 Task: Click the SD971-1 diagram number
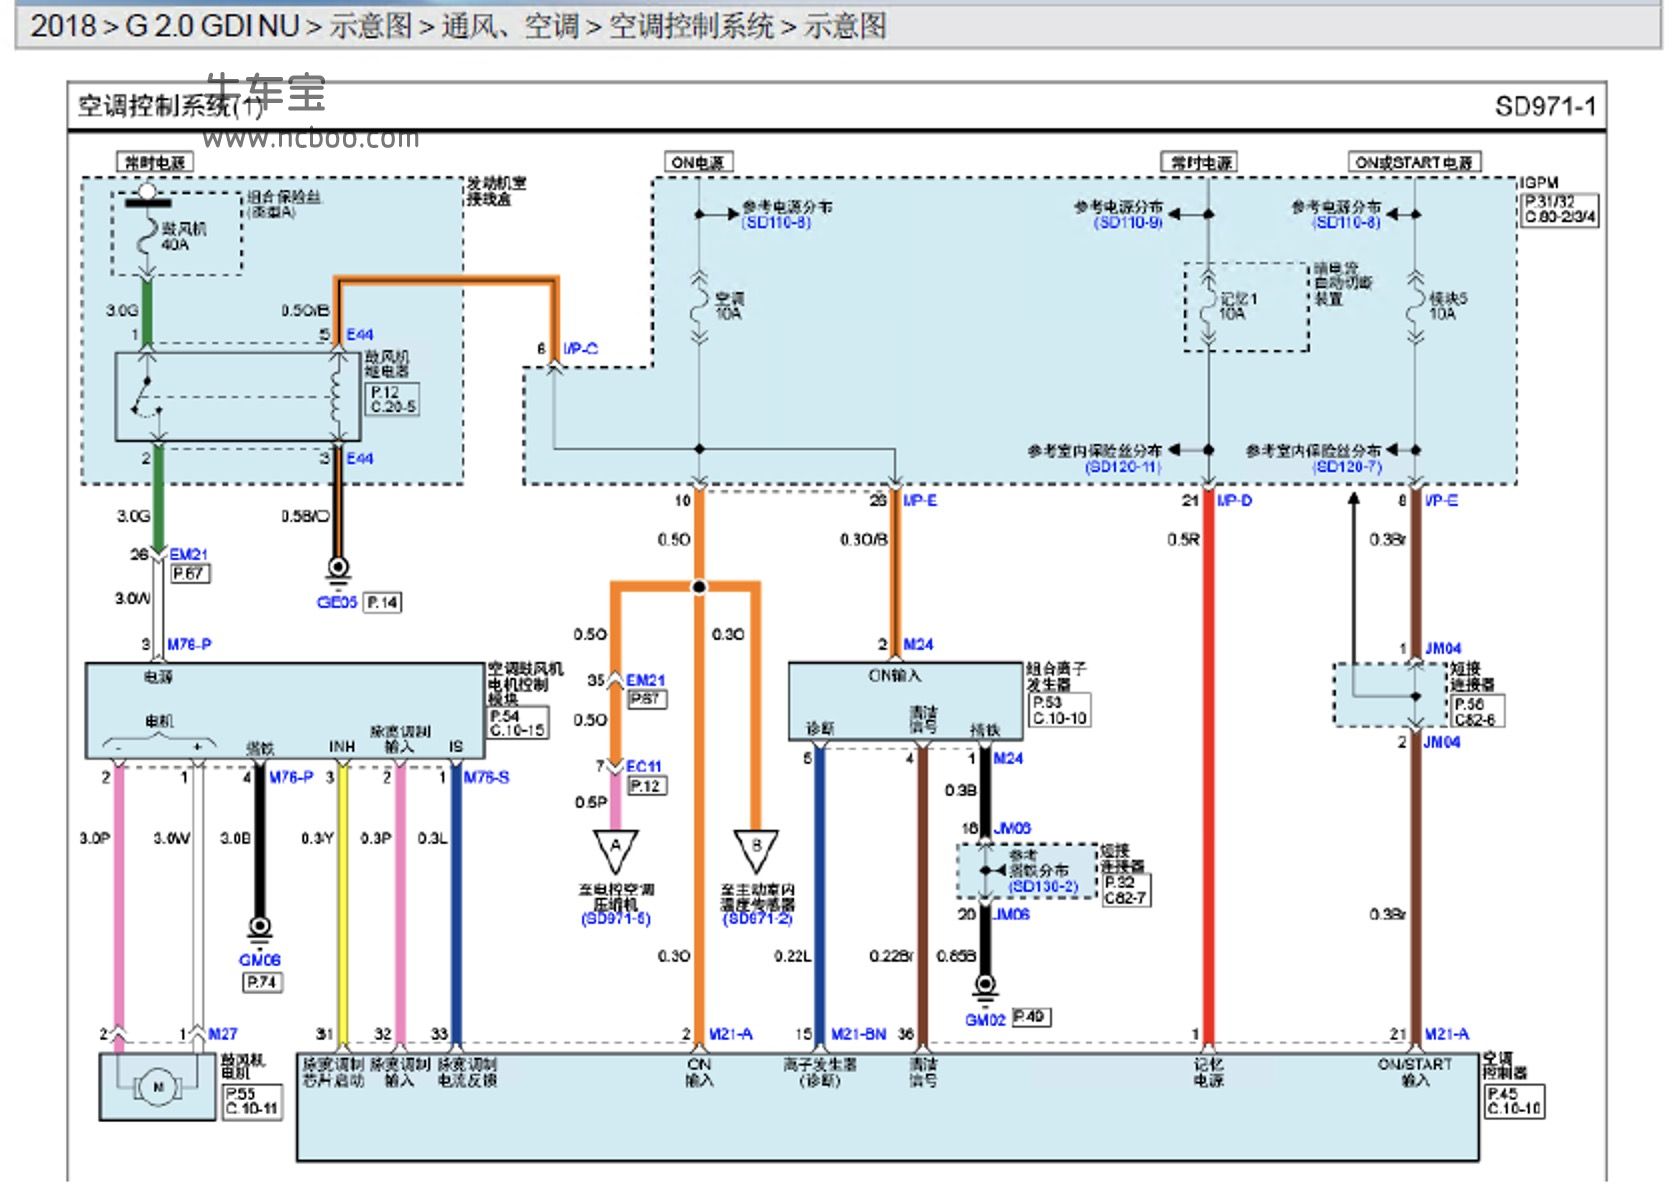point(1545,106)
